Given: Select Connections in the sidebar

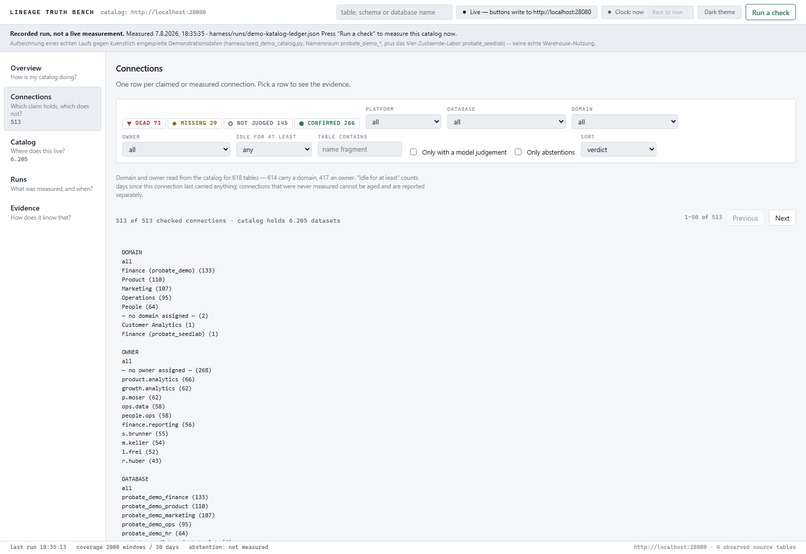Looking at the screenshot, I should coord(52,108).
